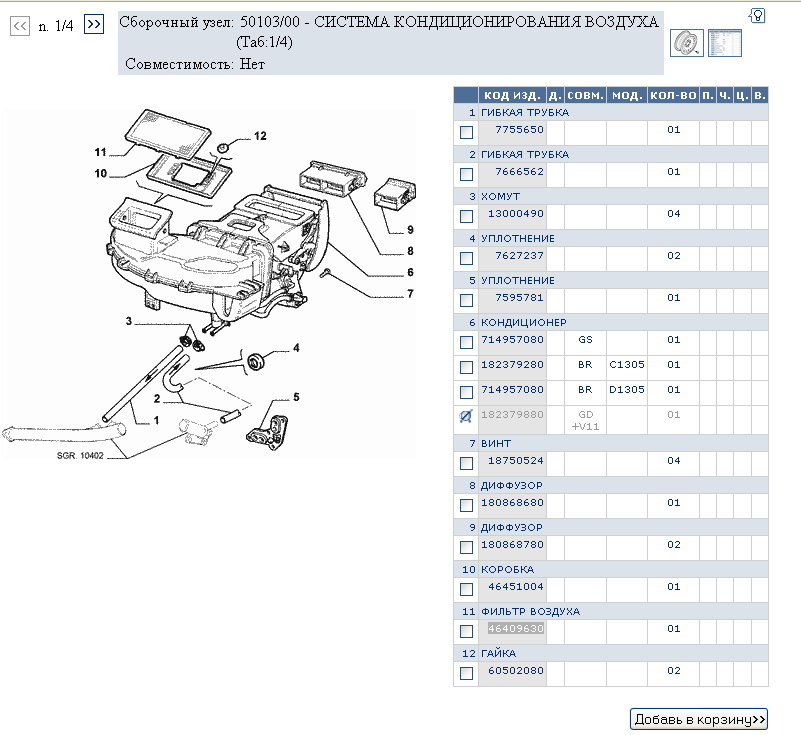This screenshot has width=801, height=735.
Task: Open the parts table view thumbnail
Action: pyautogui.click(x=724, y=42)
